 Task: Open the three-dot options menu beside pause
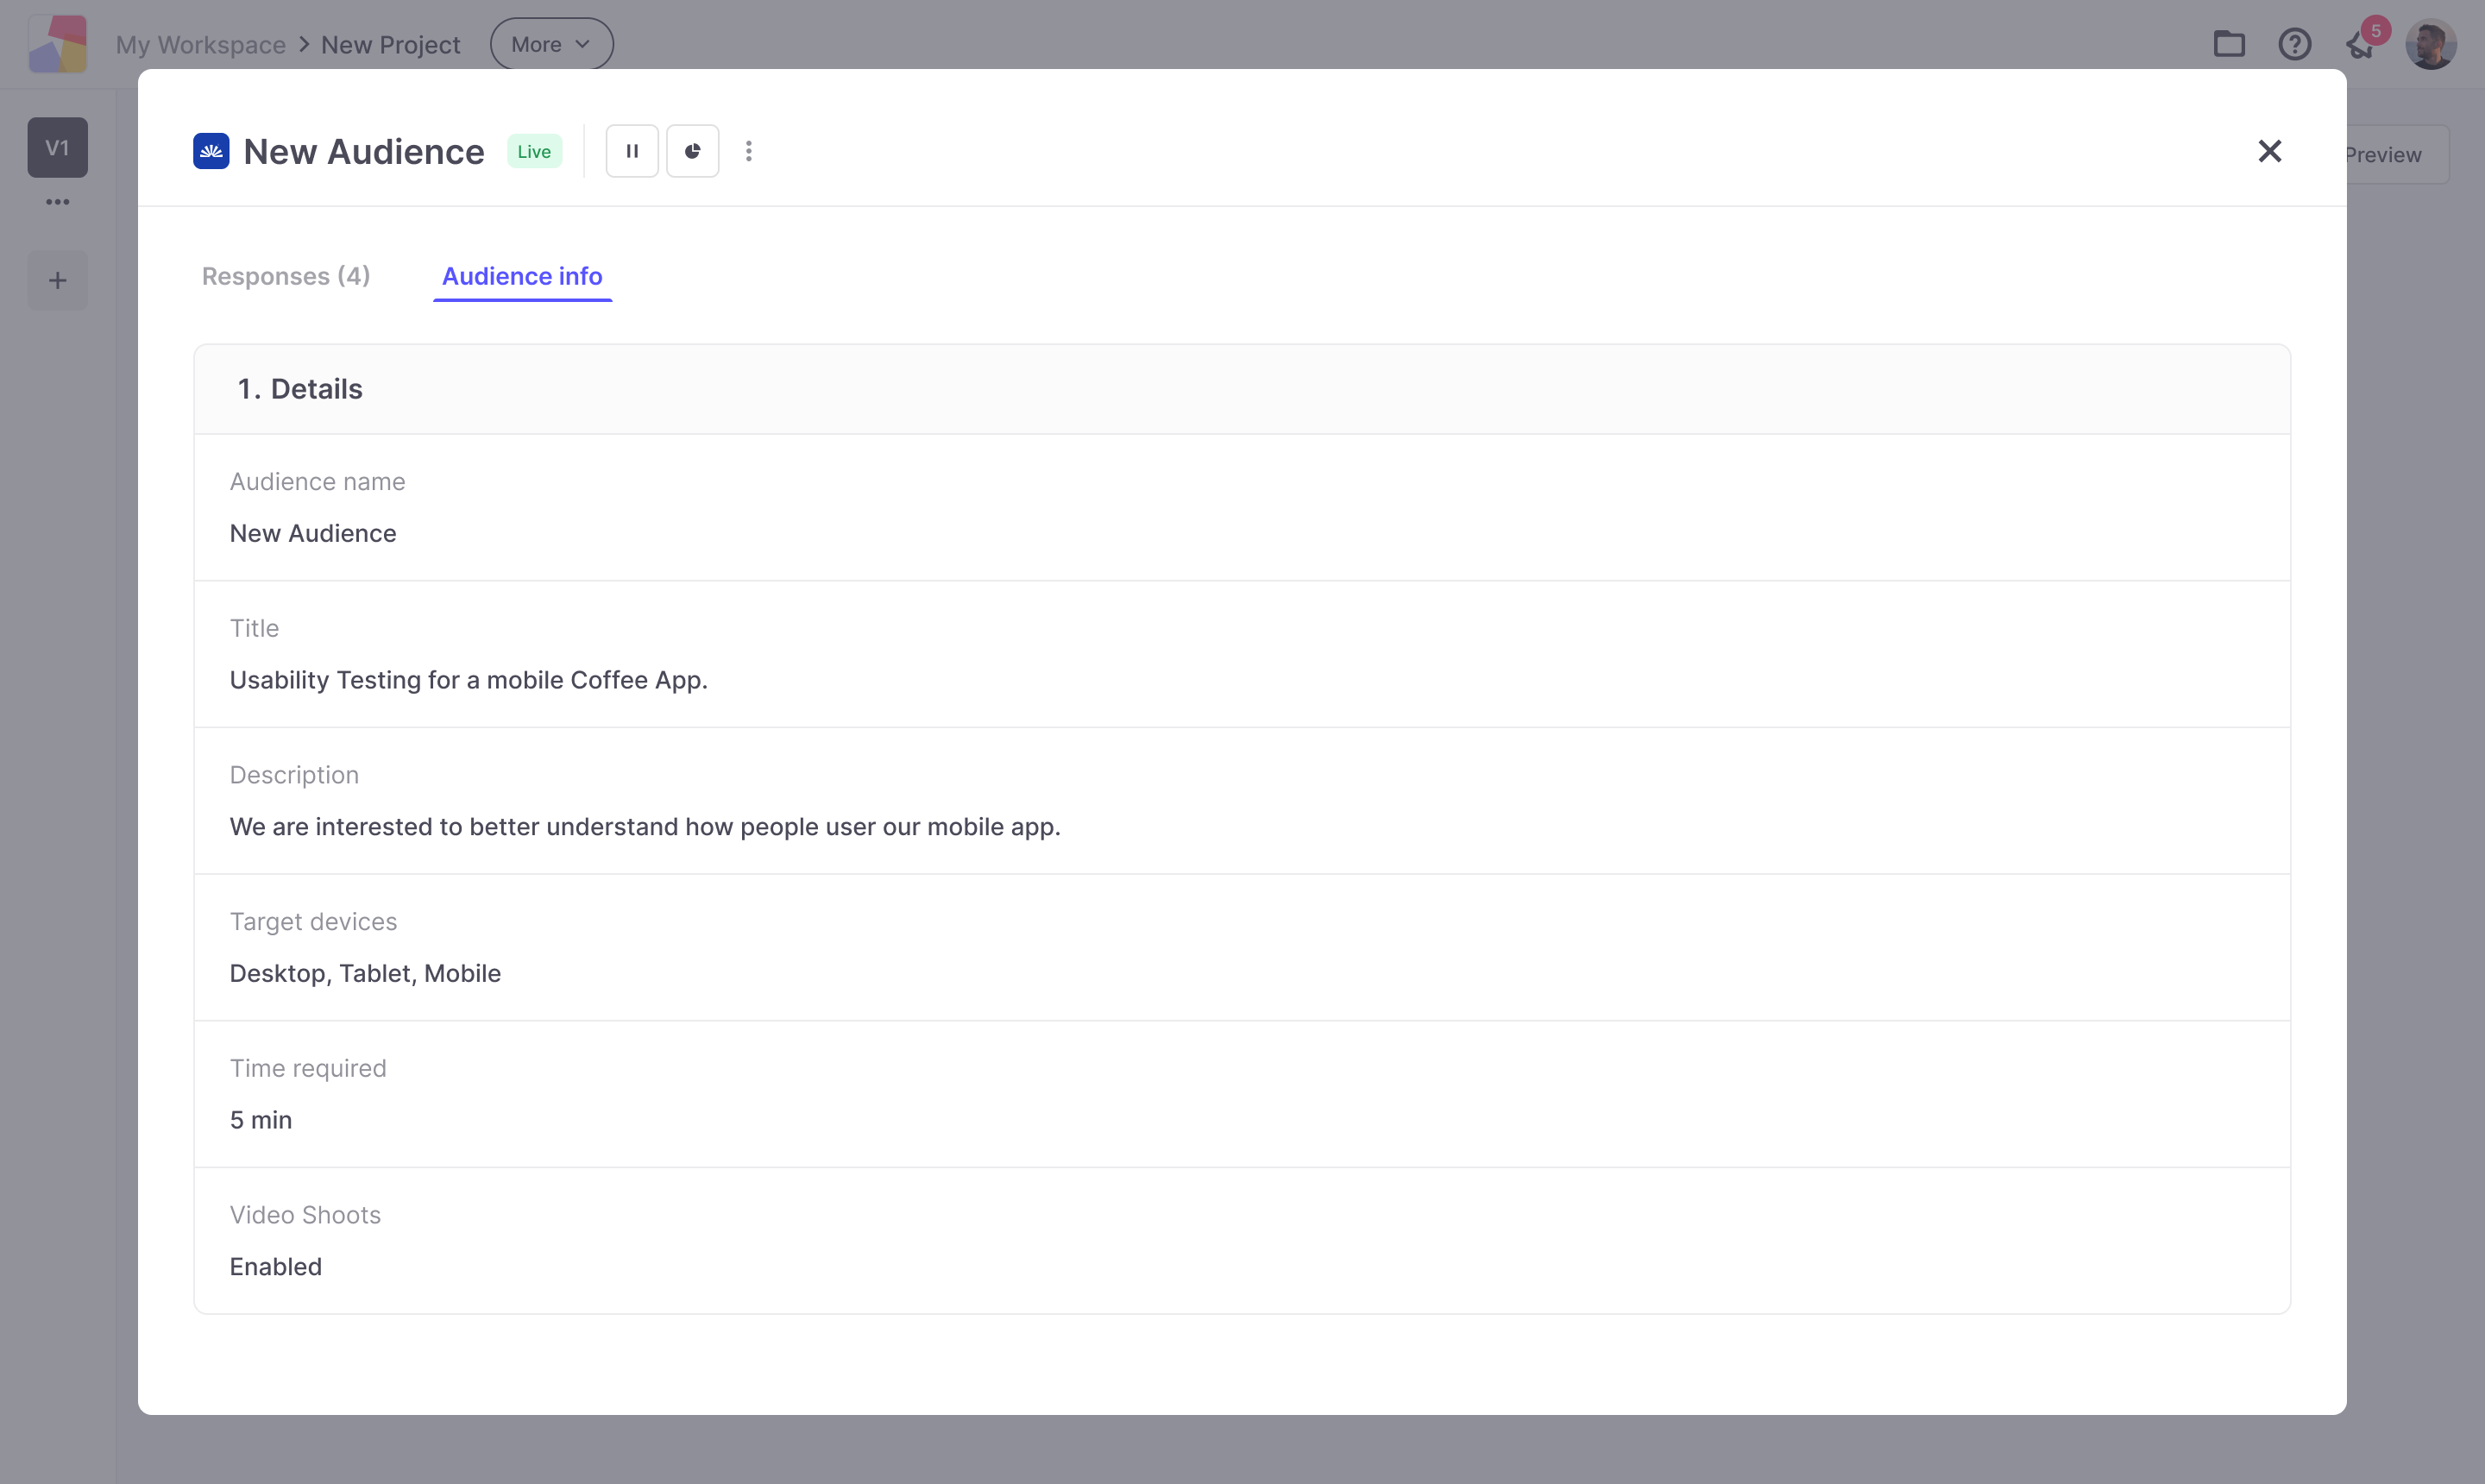click(749, 151)
